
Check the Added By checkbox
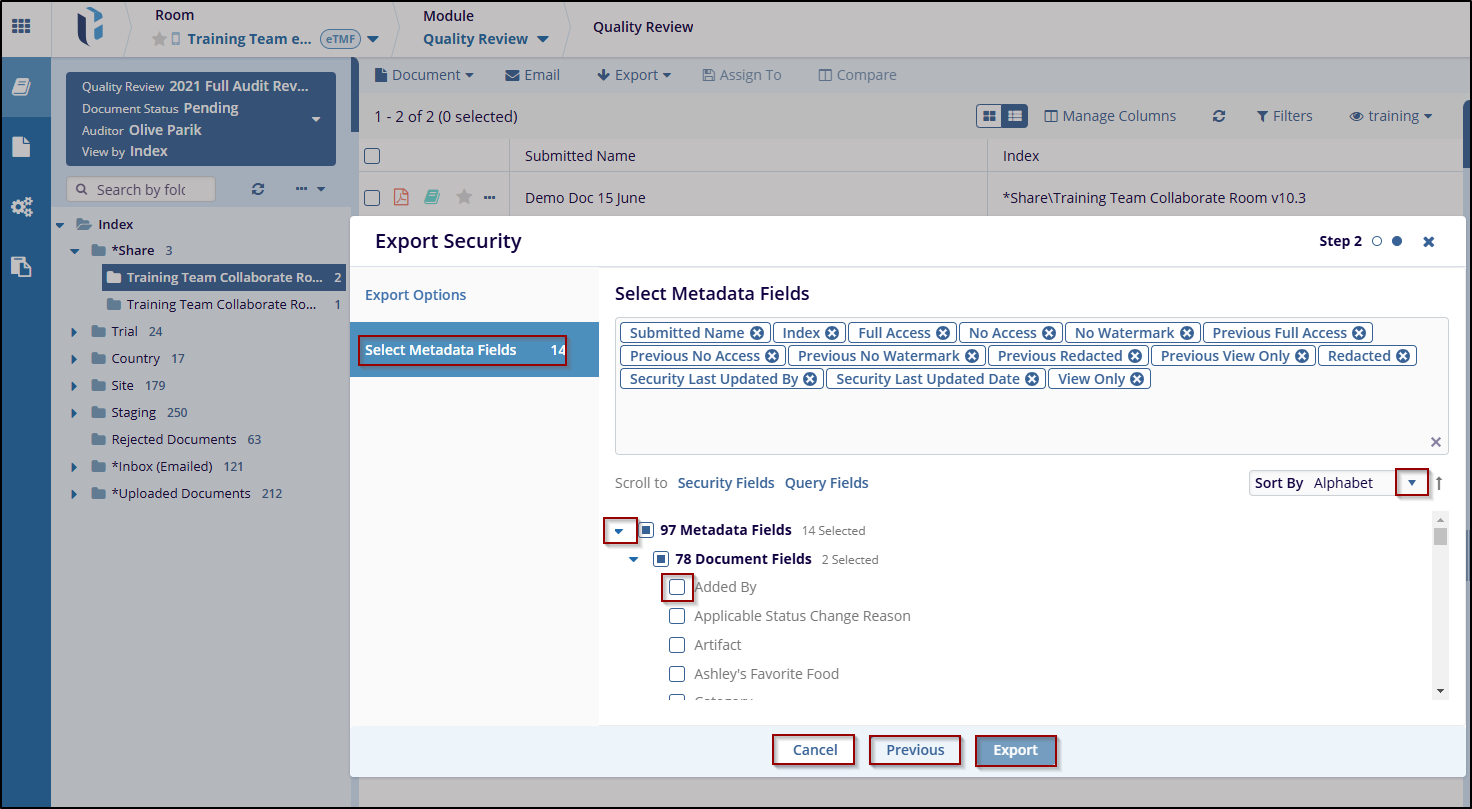(677, 587)
